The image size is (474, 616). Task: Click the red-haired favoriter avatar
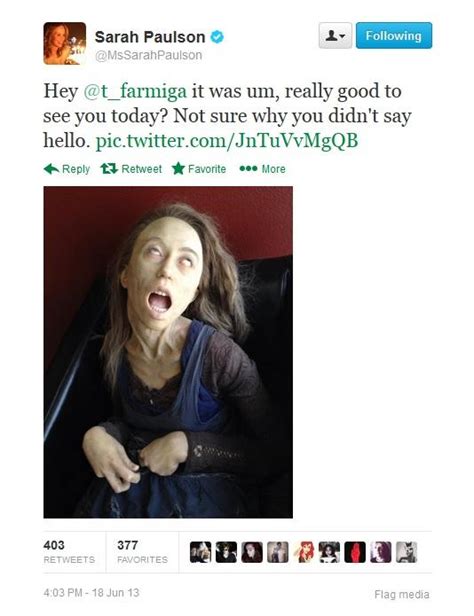(304, 552)
